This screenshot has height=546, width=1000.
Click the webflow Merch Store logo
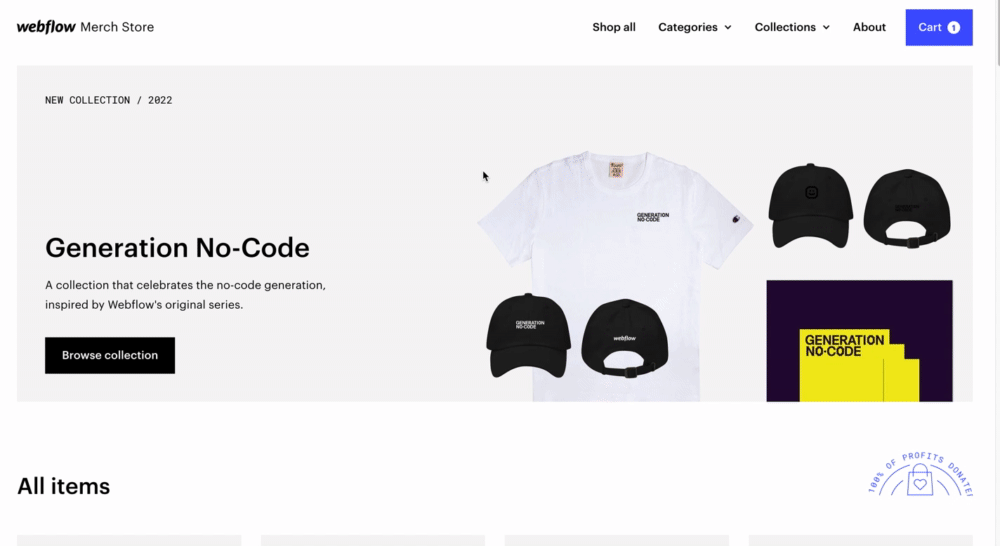(x=85, y=27)
